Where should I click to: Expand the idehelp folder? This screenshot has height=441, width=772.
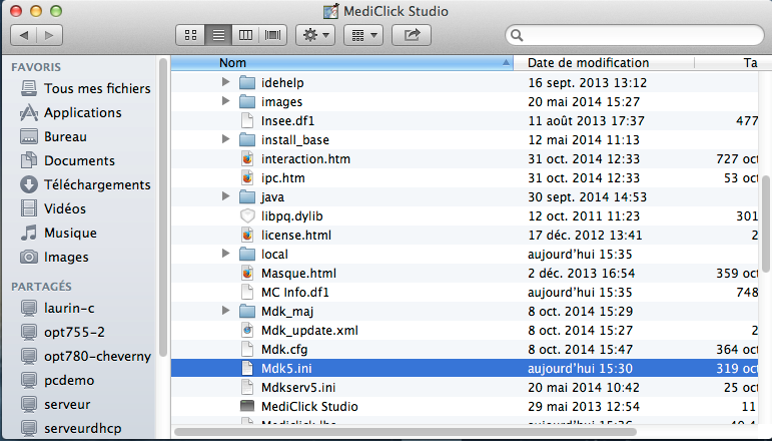point(226,83)
